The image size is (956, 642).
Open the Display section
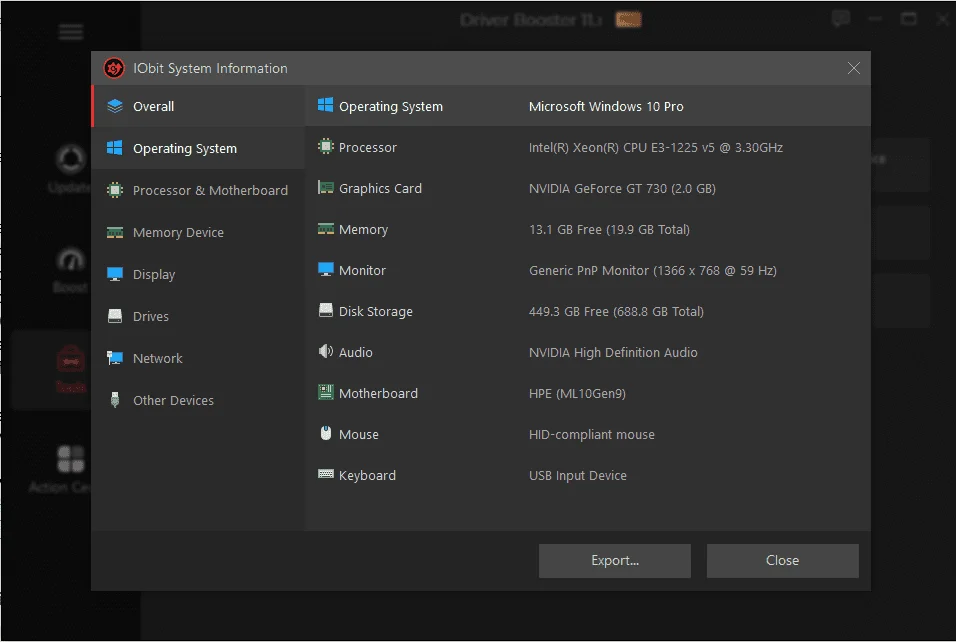pos(198,274)
